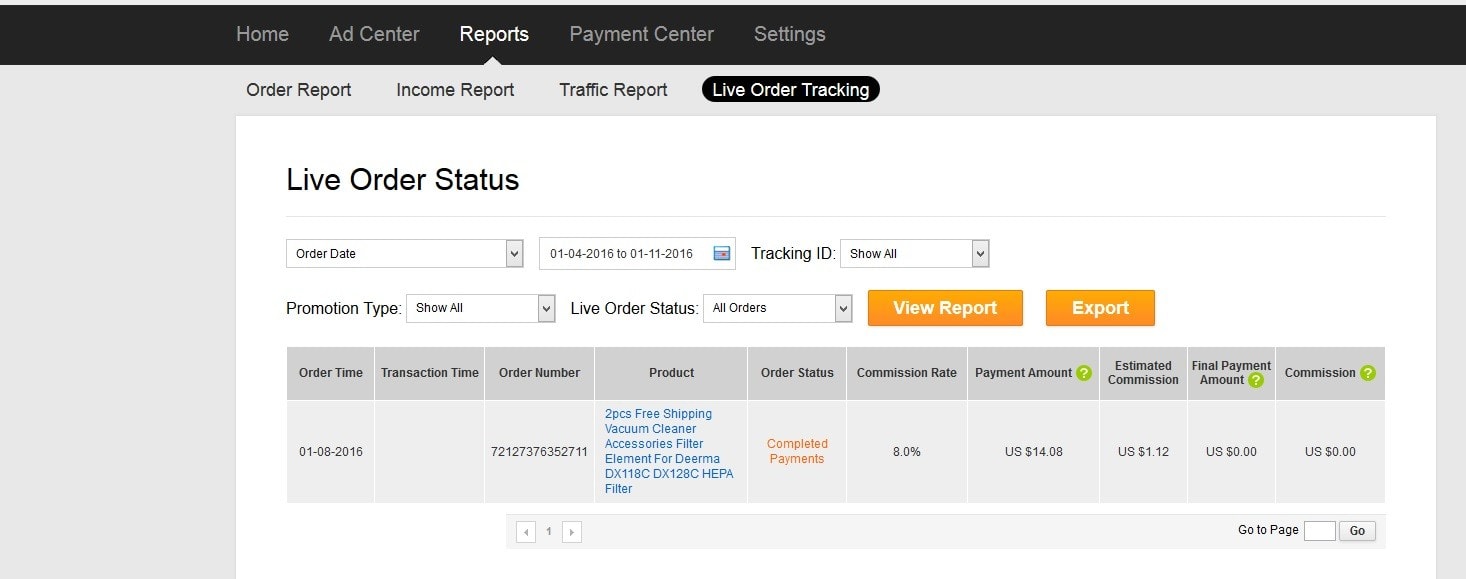Click the Commission column help icon

pyautogui.click(x=1367, y=373)
